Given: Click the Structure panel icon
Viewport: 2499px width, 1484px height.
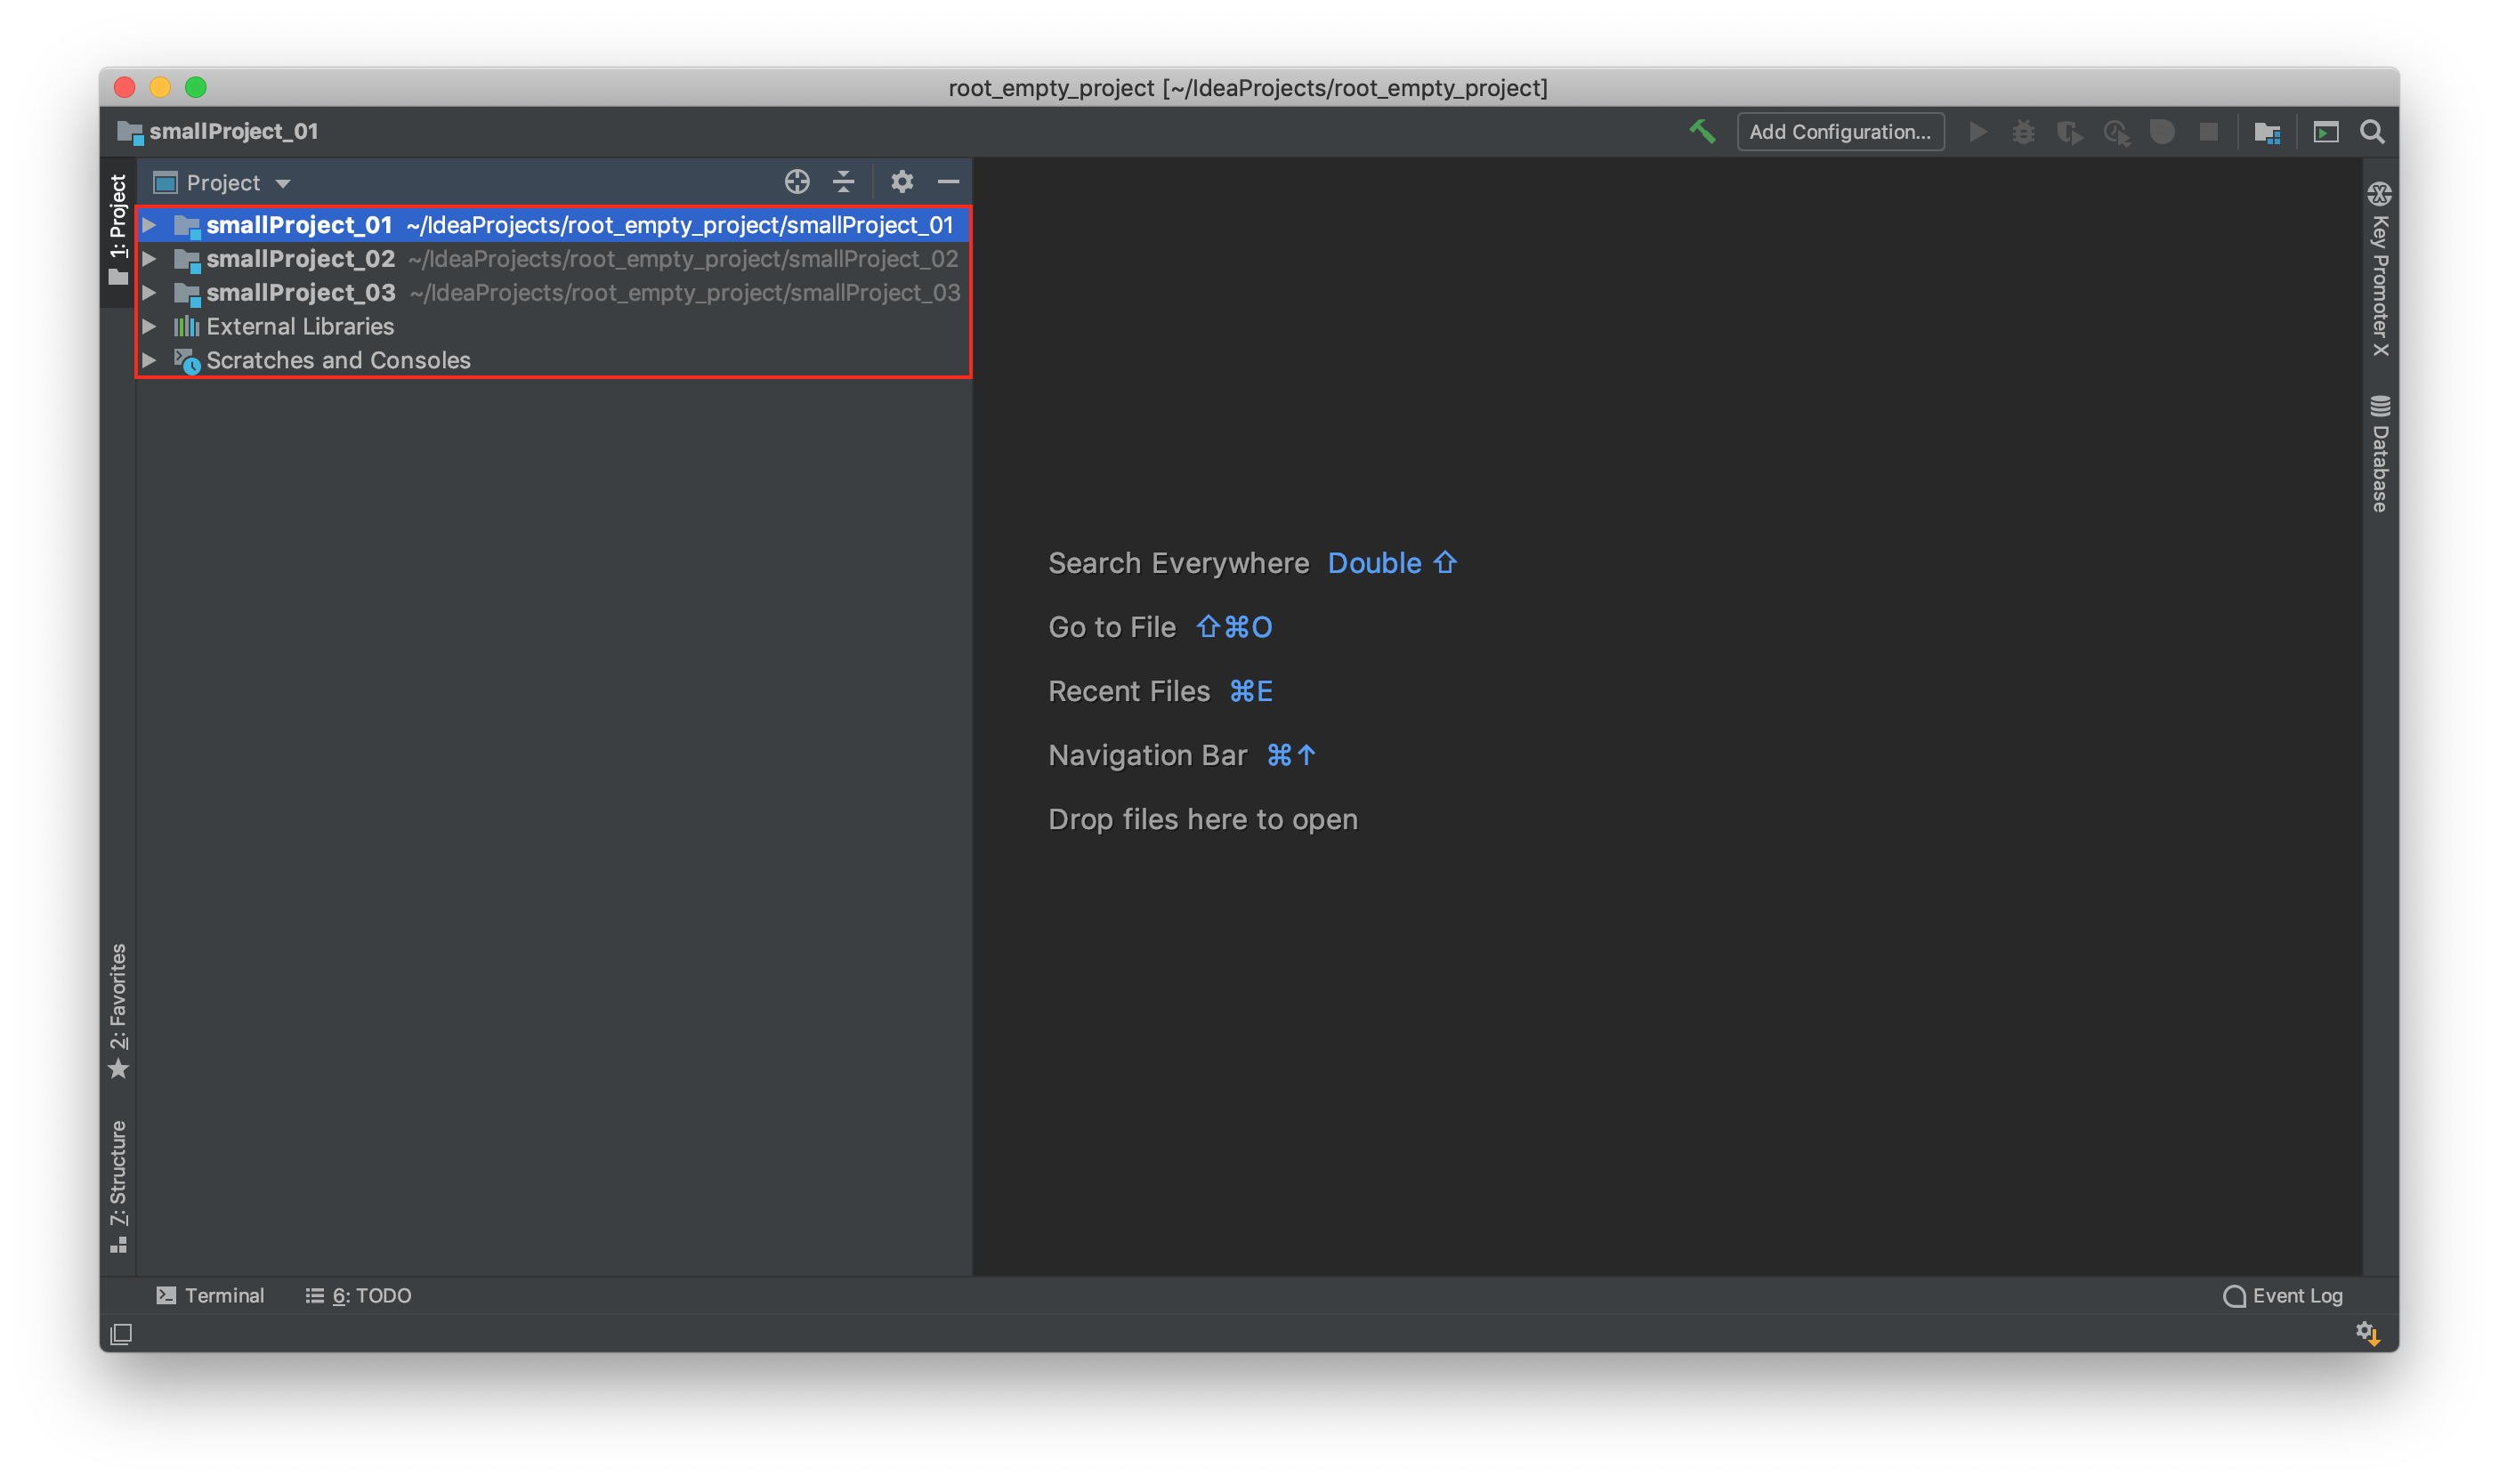Looking at the screenshot, I should [x=118, y=1245].
